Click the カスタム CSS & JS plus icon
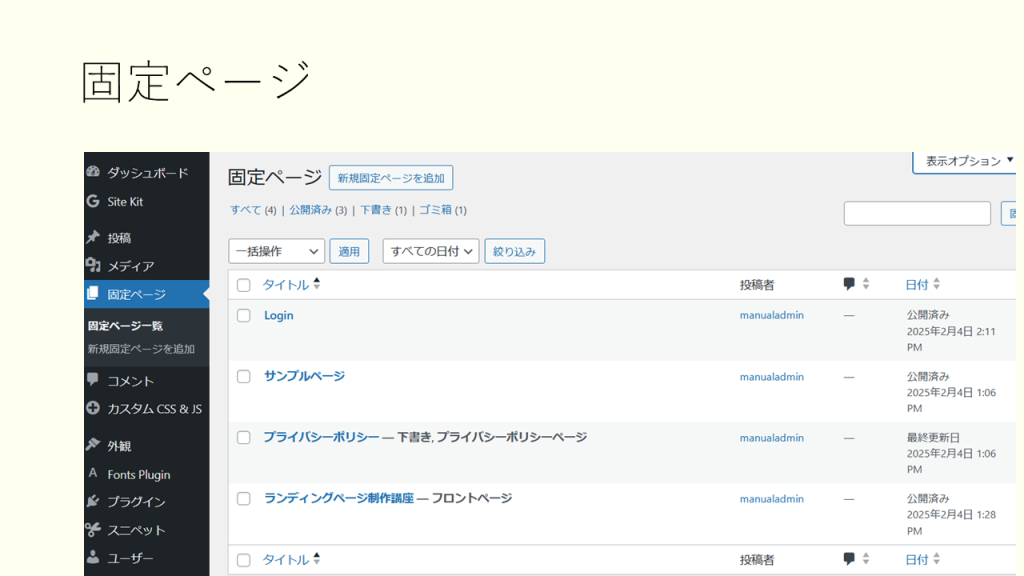The width and height of the screenshot is (1024, 576). (x=93, y=408)
